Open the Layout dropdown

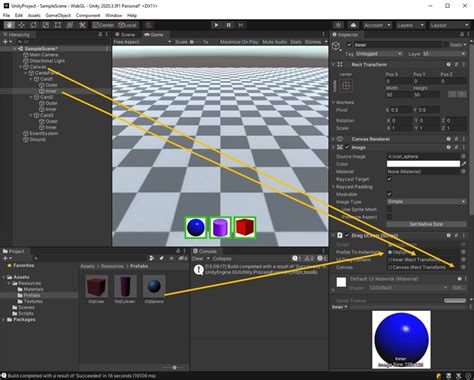pyautogui.click(x=449, y=25)
